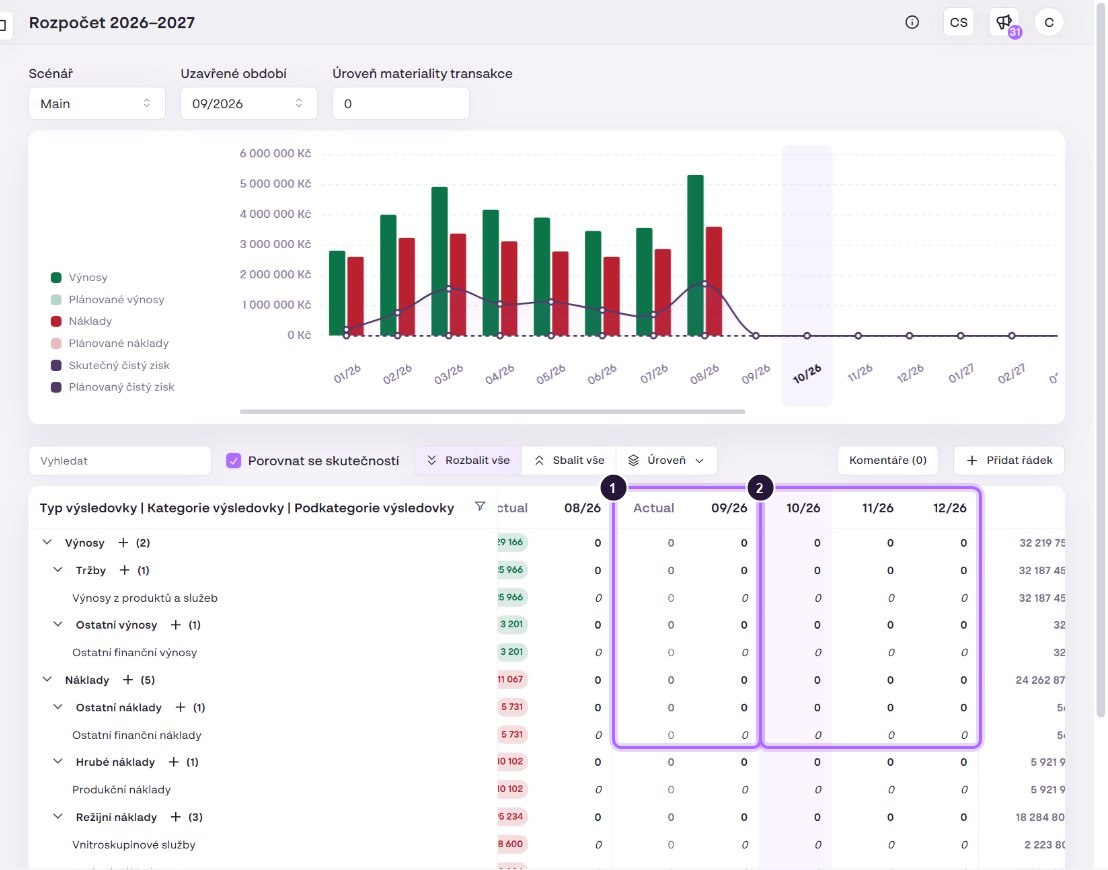Add item with plus next to Výnosy
Viewport: 1108px width, 870px height.
(x=123, y=543)
